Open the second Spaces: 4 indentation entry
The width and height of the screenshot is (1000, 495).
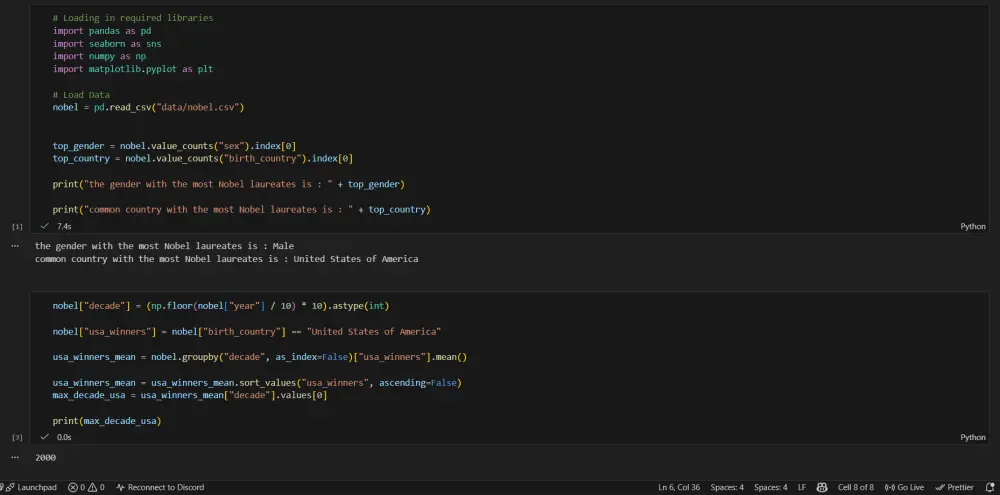(770, 487)
